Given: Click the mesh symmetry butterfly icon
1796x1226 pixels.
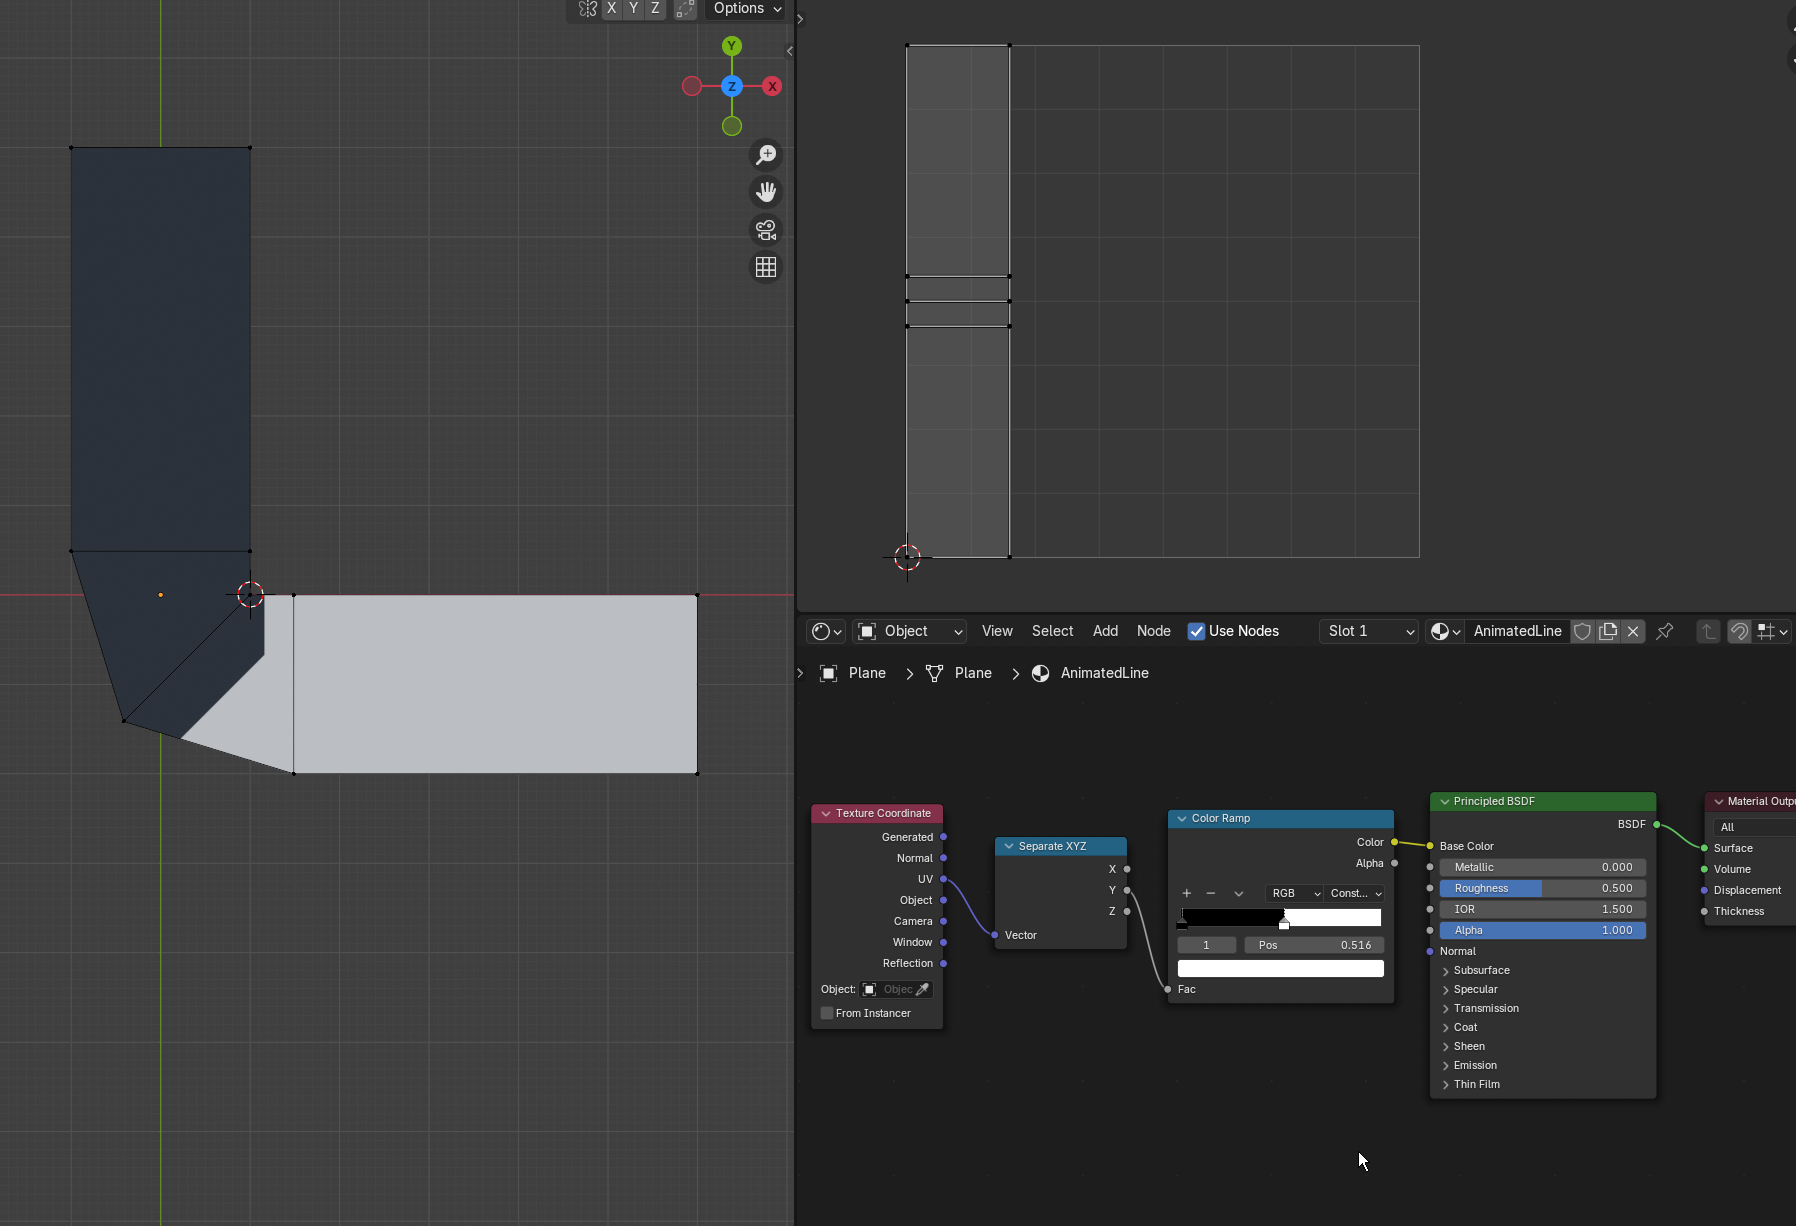Looking at the screenshot, I should pos(588,9).
